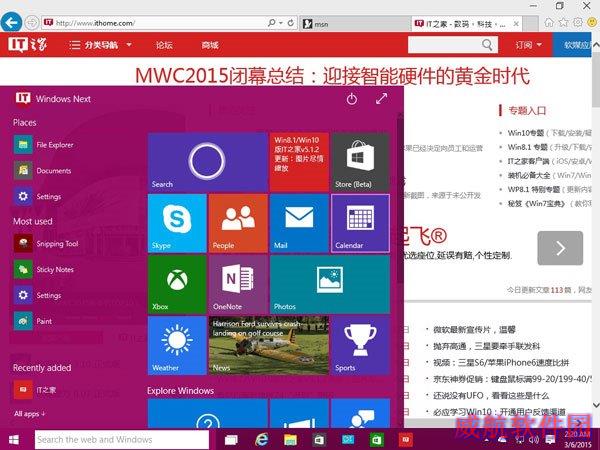Open browser Home button
Screen dimensions: 600x450
(x=549, y=22)
